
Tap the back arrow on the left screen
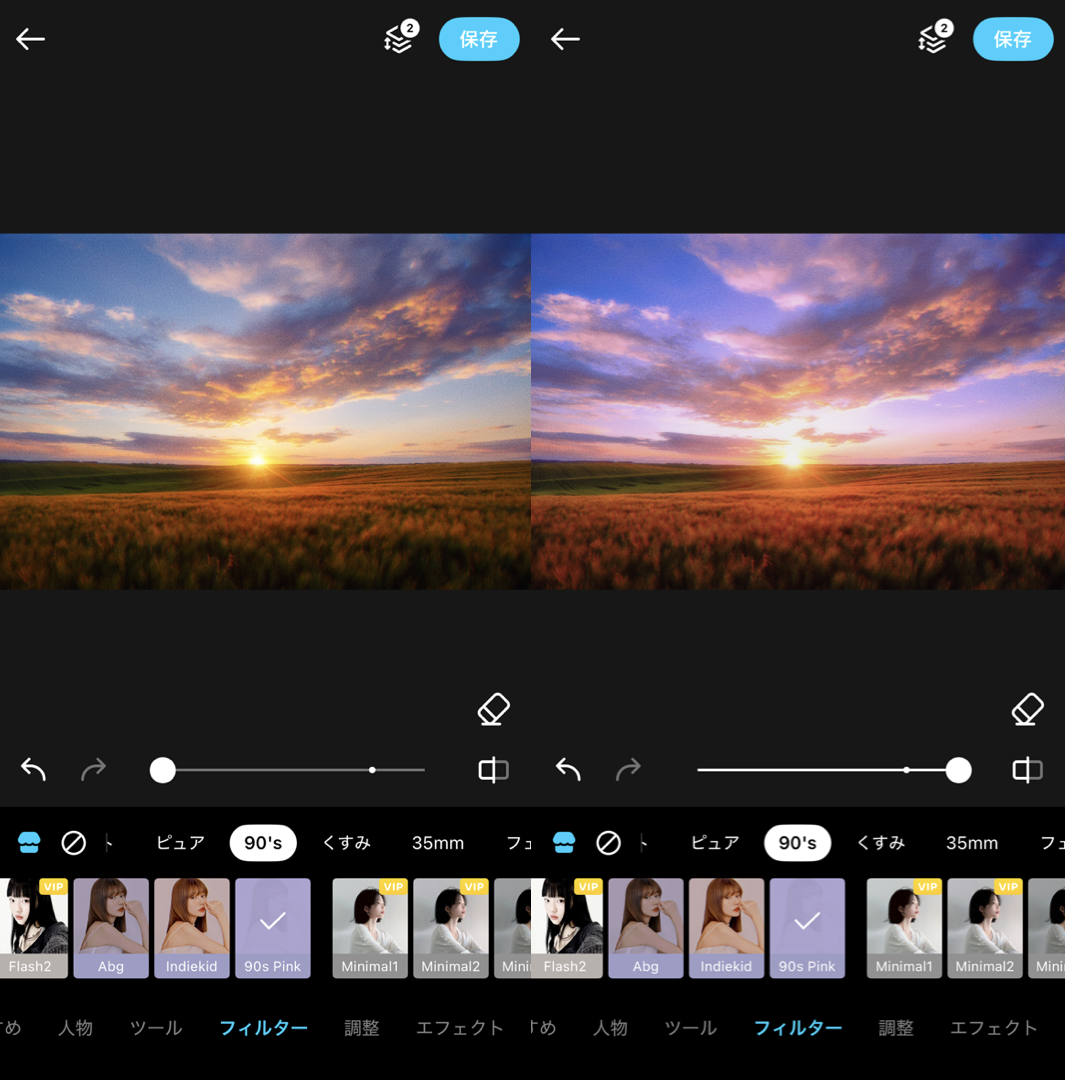click(x=31, y=39)
